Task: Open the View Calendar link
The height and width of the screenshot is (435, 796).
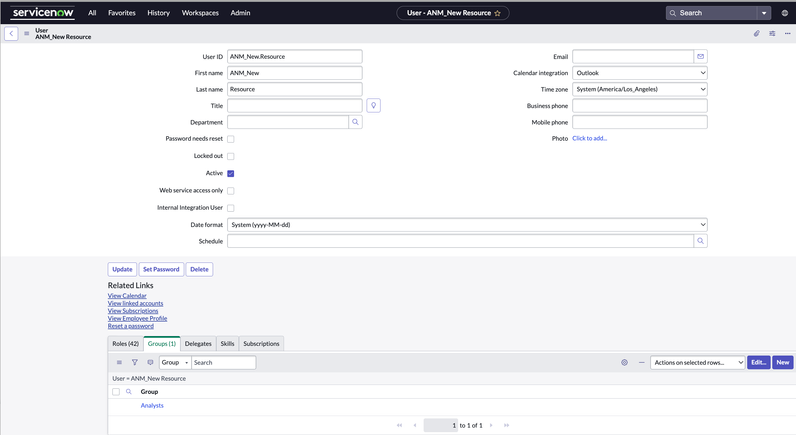Action: (x=127, y=295)
